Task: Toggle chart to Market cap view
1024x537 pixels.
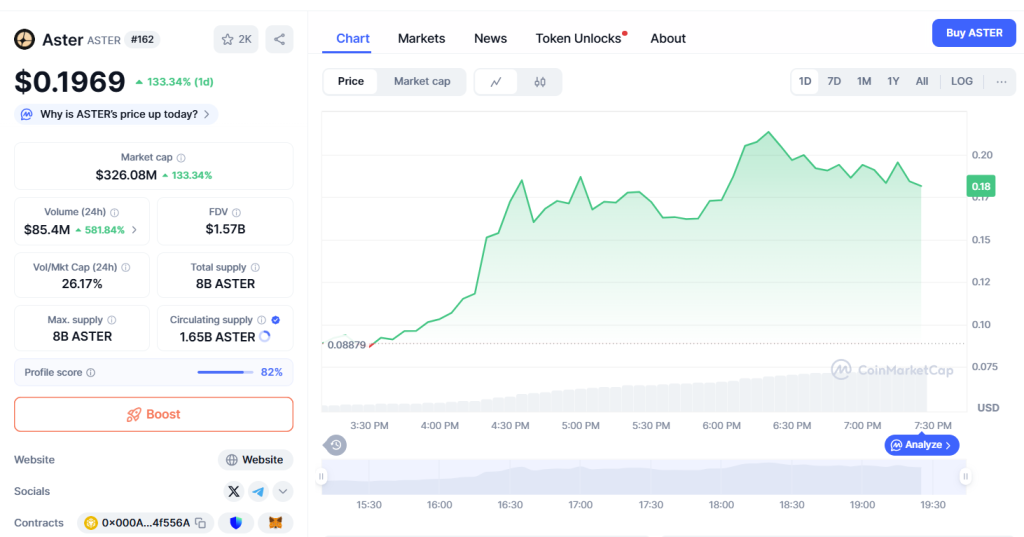Action: pos(421,82)
